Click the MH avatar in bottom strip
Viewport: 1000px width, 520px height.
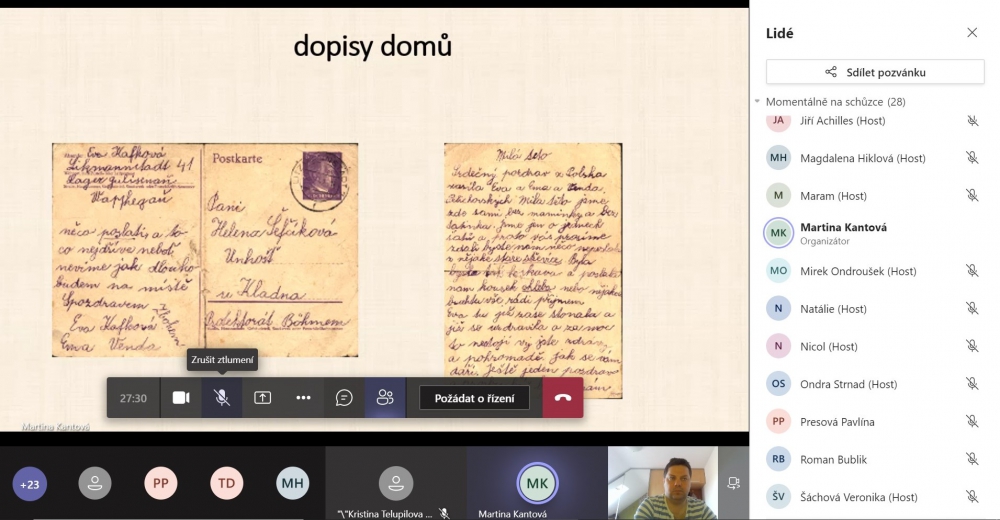click(x=293, y=483)
